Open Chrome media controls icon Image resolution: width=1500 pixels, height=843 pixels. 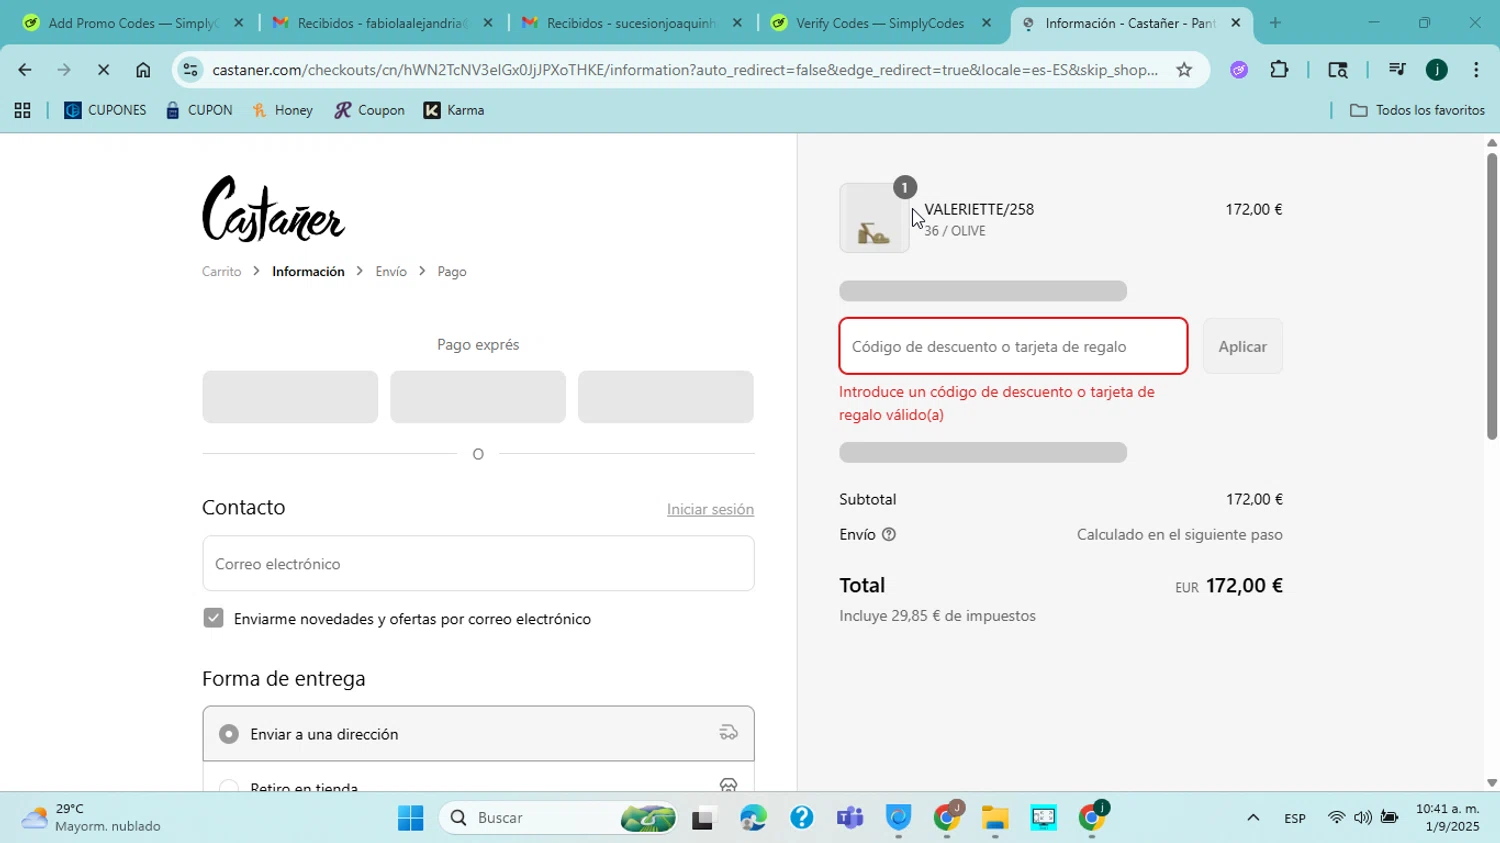pyautogui.click(x=1397, y=70)
